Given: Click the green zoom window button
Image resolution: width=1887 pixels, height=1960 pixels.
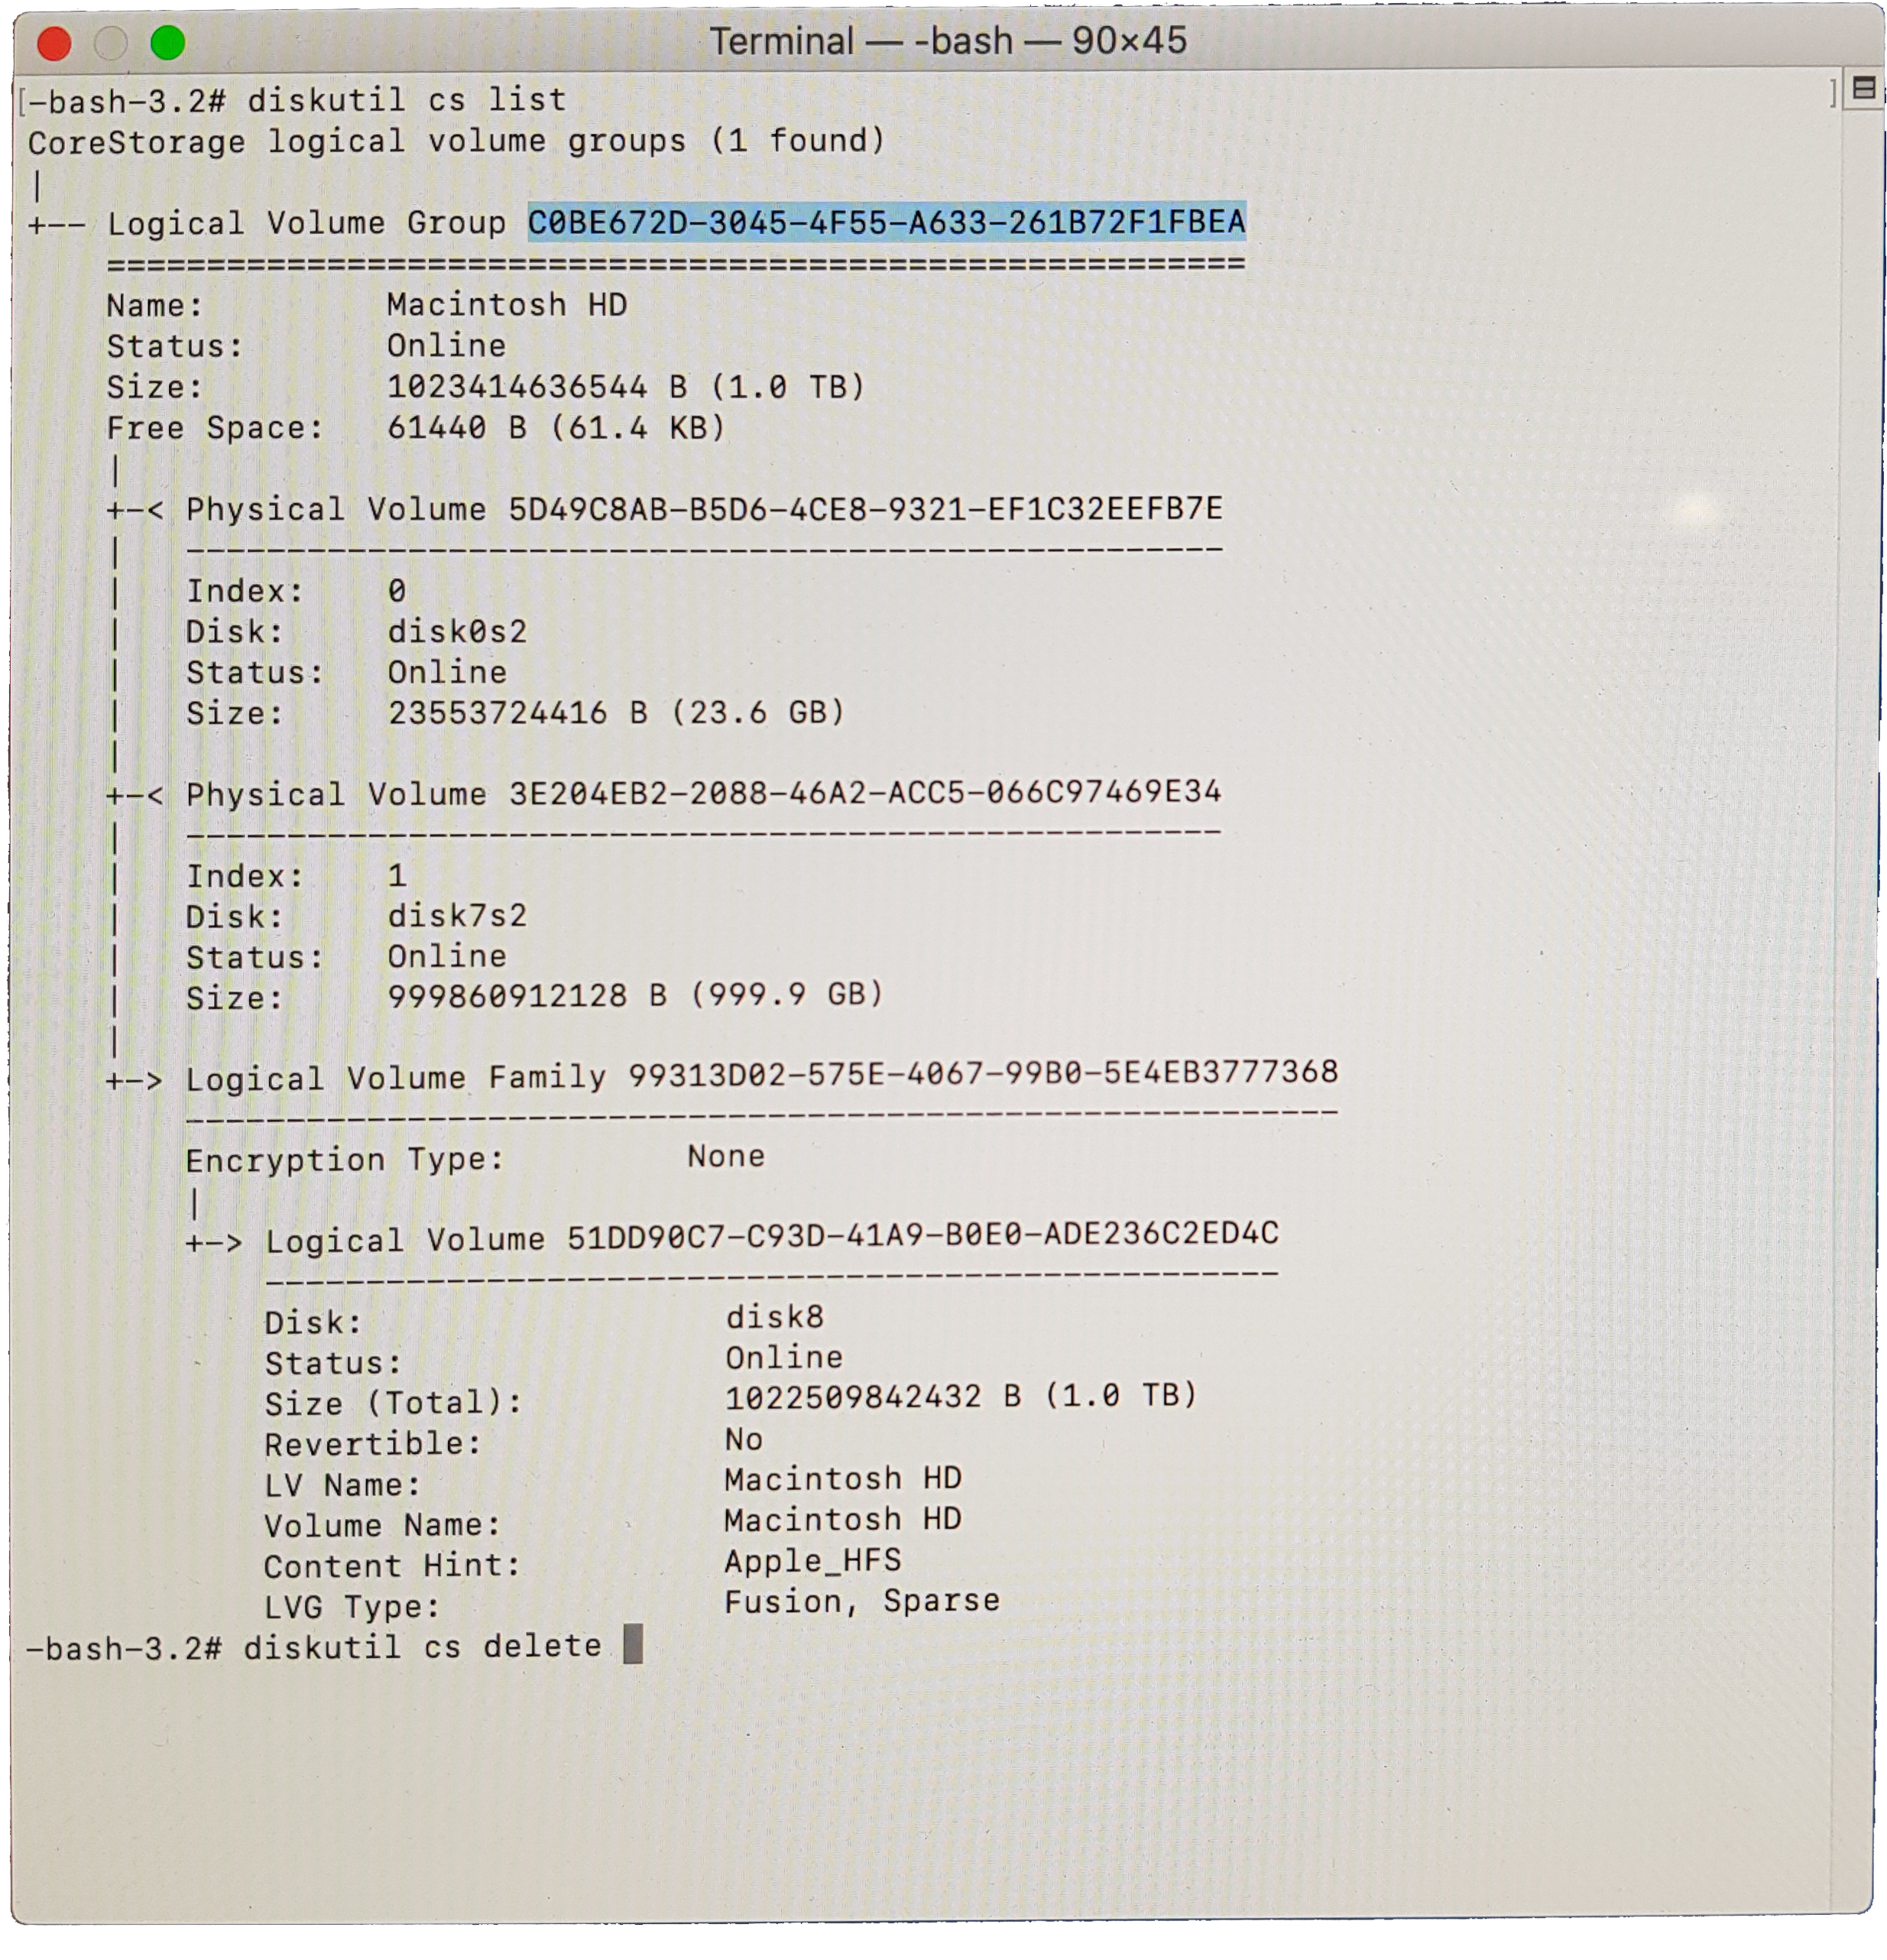Looking at the screenshot, I should coord(168,43).
